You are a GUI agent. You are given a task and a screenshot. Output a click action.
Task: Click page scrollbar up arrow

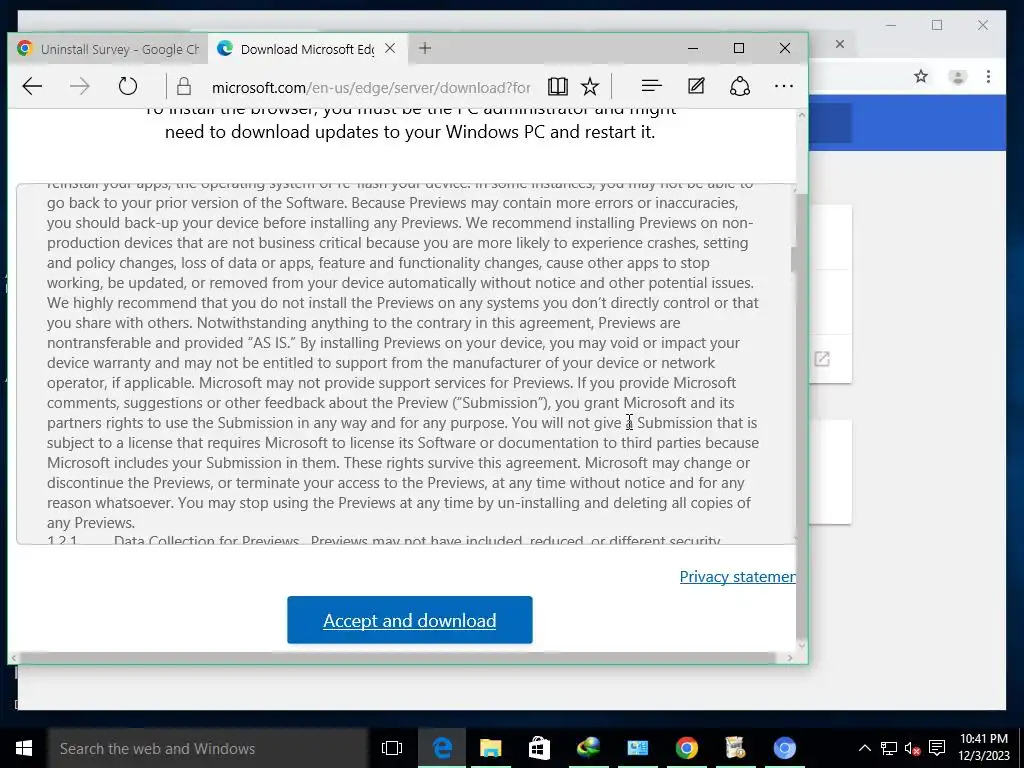coord(802,116)
